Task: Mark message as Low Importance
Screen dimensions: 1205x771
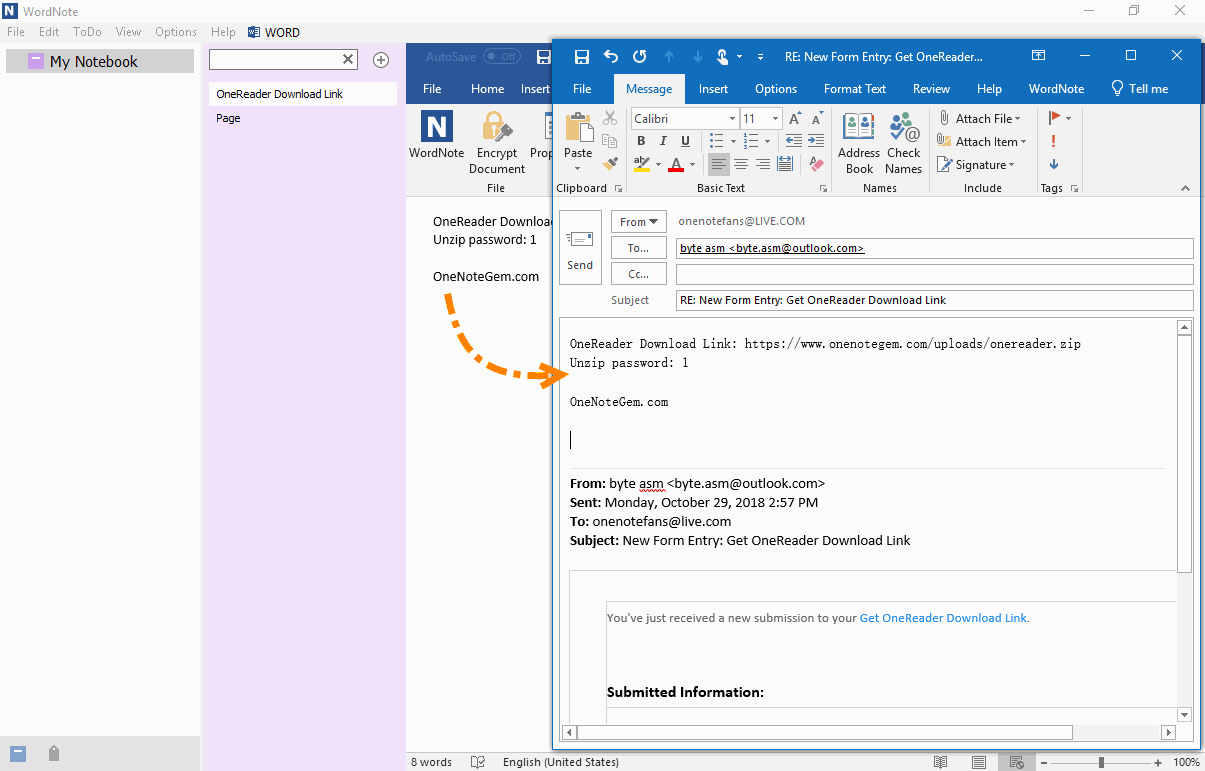Action: click(1054, 164)
